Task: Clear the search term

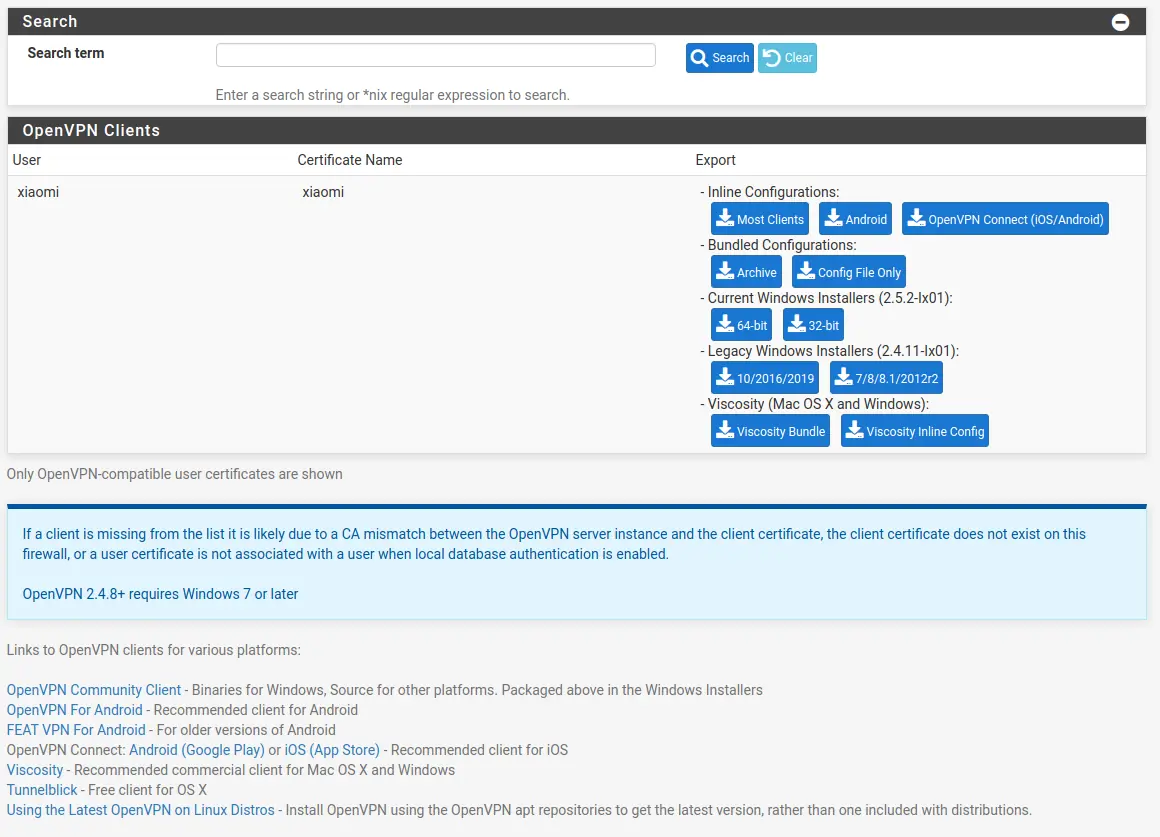Action: [787, 58]
